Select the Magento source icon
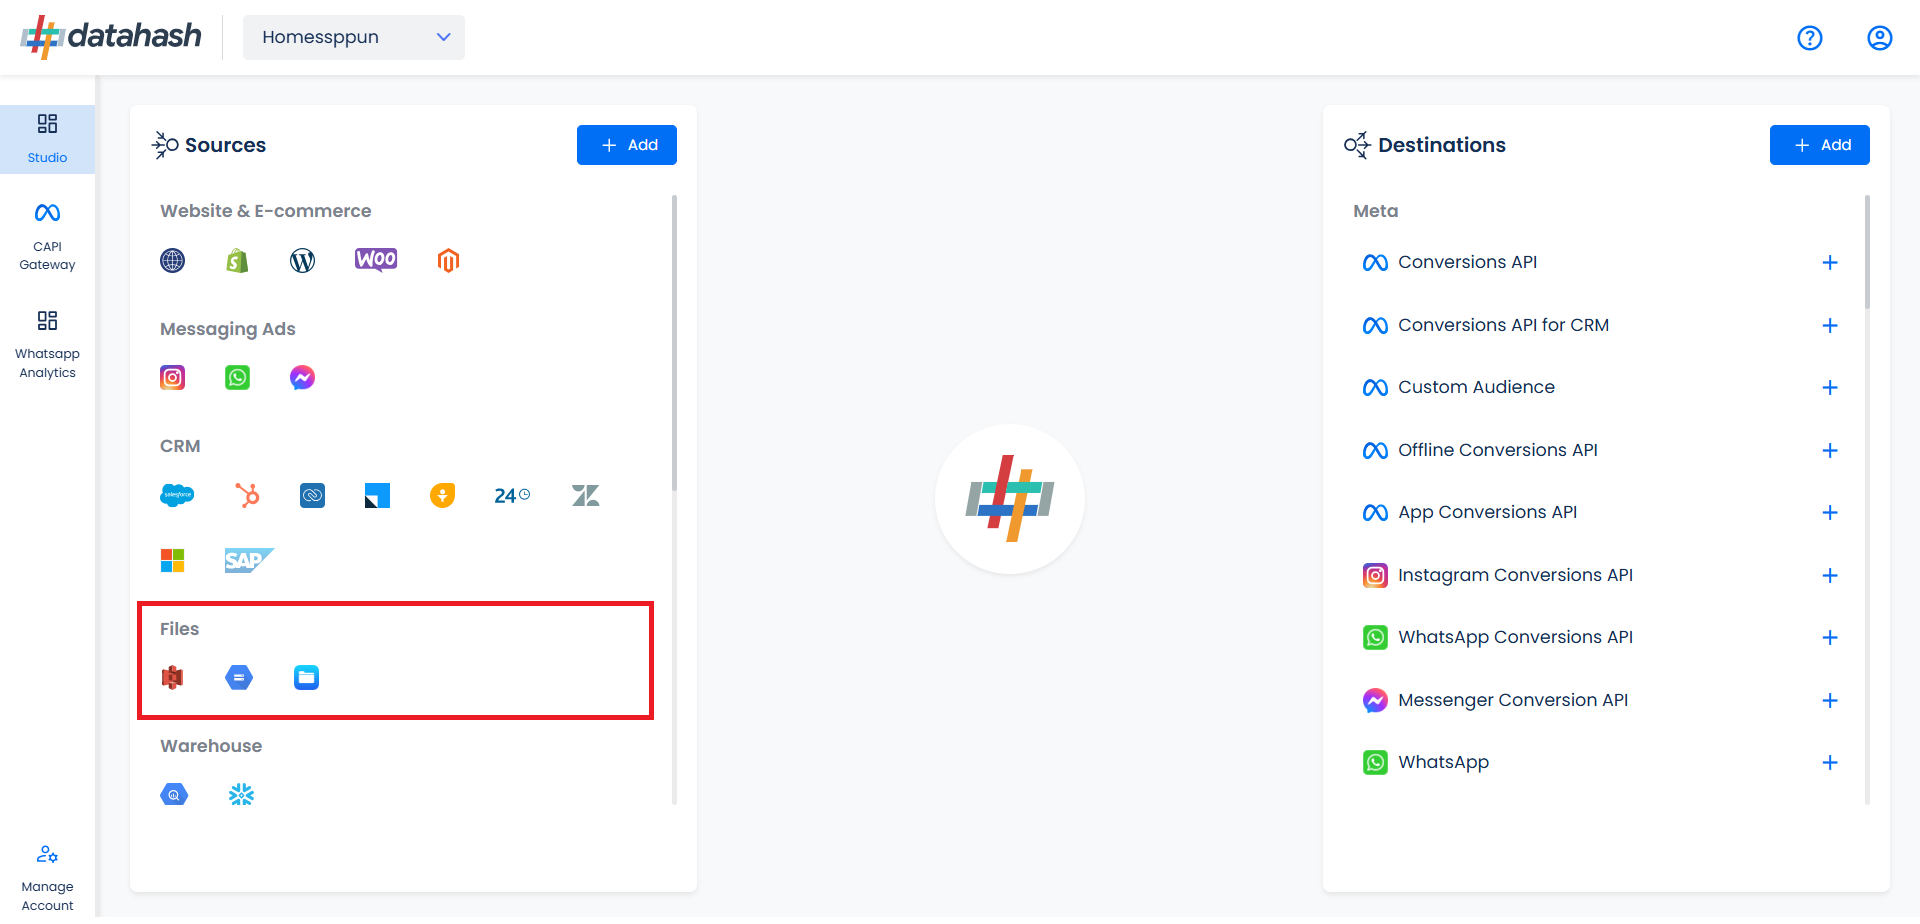Viewport: 1920px width, 924px height. (x=448, y=261)
